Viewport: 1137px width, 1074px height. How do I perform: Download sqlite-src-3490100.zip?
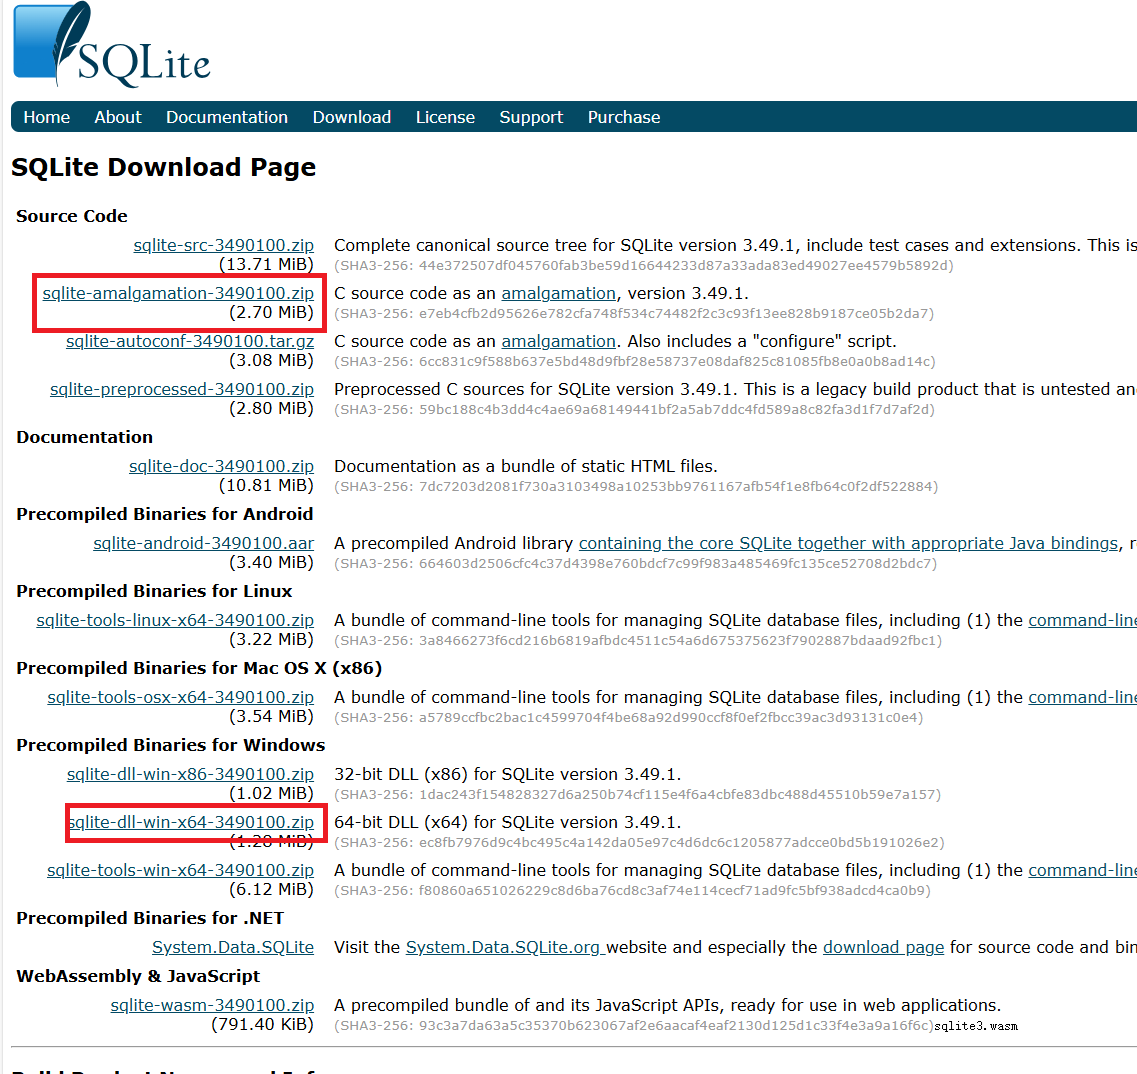223,245
